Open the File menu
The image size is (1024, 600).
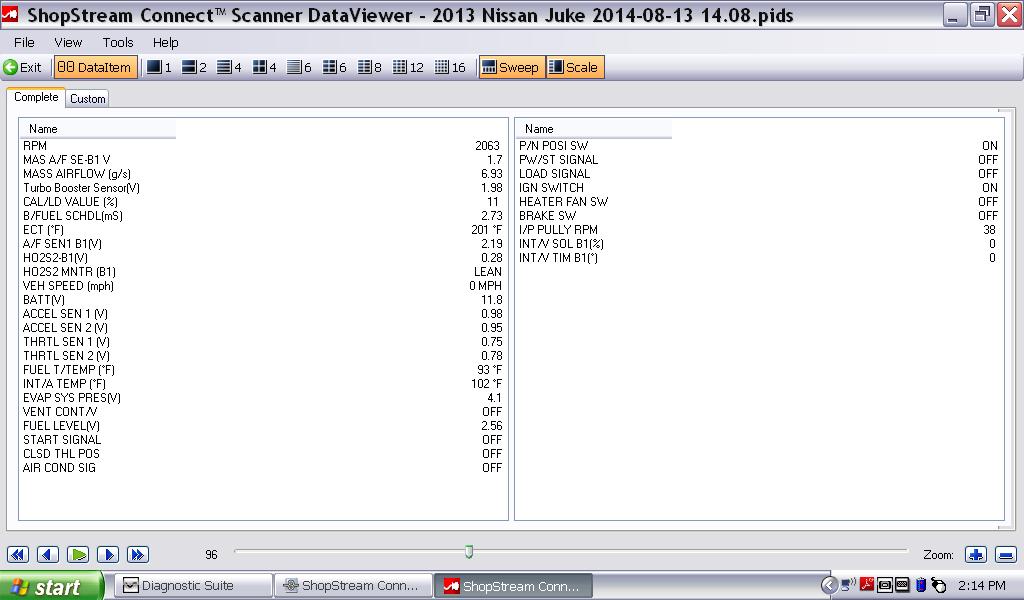[24, 42]
